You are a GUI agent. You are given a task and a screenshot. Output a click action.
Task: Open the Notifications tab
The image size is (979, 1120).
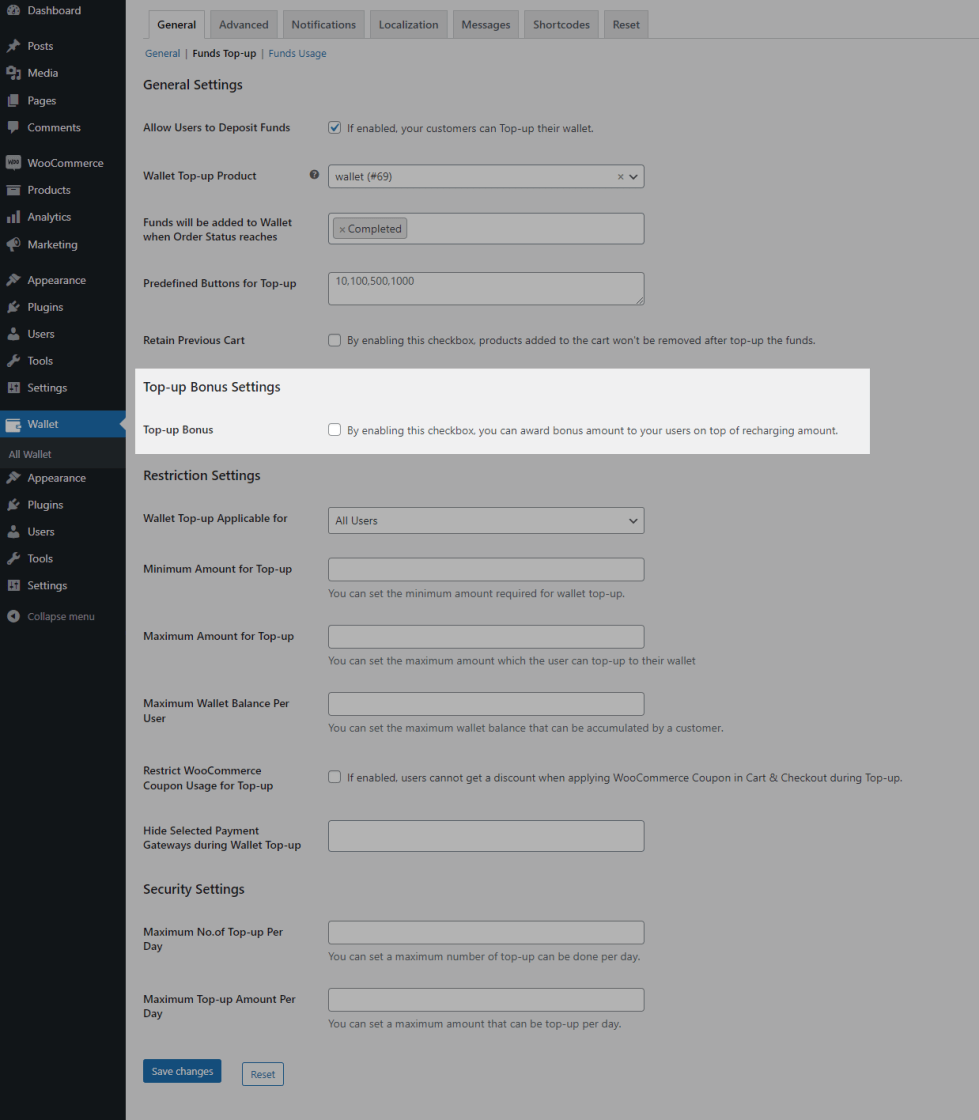click(x=323, y=24)
